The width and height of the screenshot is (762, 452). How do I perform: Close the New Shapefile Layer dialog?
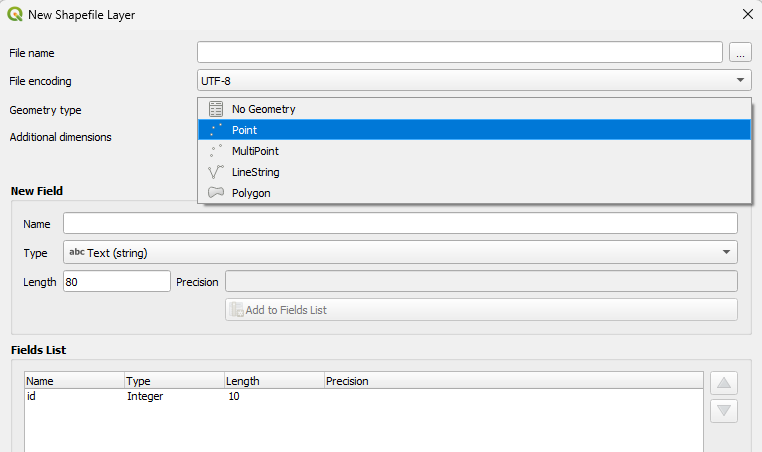tap(748, 14)
